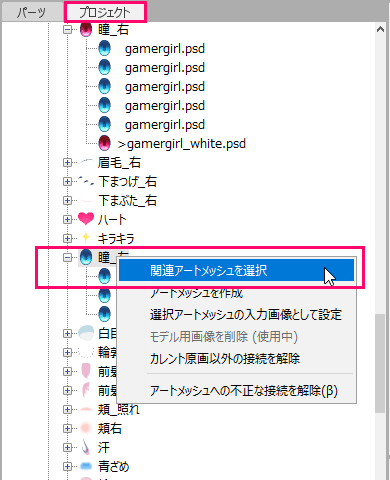Expand the 青ざめ tree node
The height and width of the screenshot is (480, 390).
click(67, 466)
